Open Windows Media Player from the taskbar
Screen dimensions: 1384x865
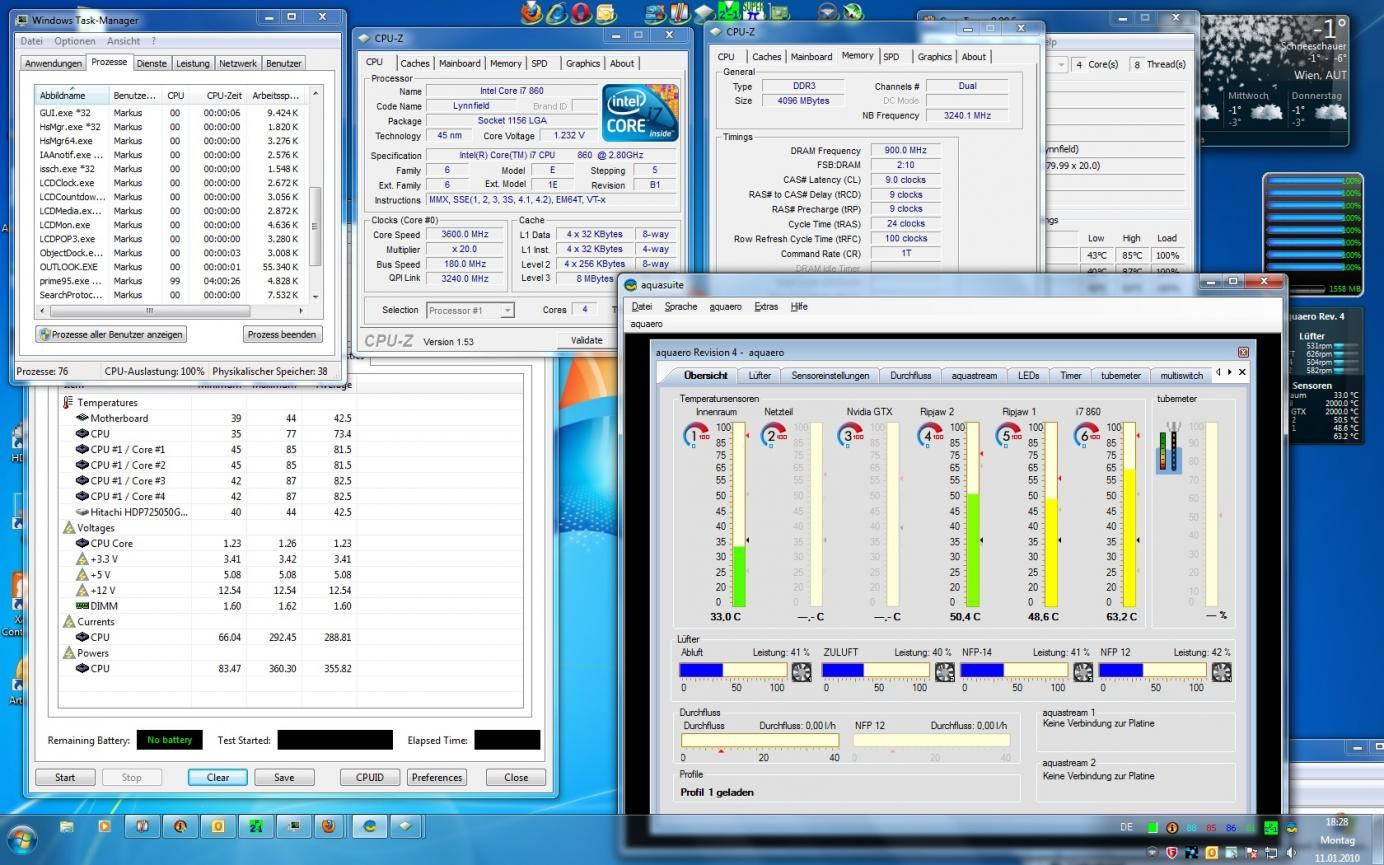[x=104, y=827]
